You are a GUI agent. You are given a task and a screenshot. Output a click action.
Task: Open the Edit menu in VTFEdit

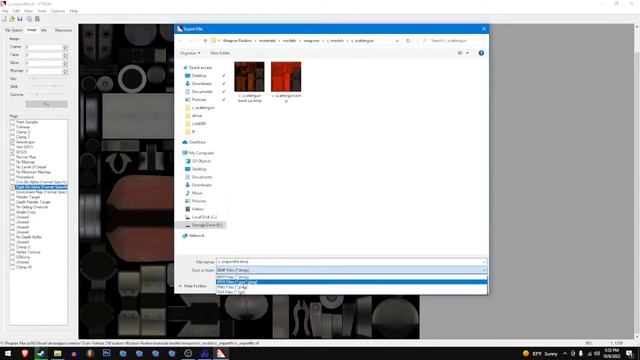pos(16,11)
